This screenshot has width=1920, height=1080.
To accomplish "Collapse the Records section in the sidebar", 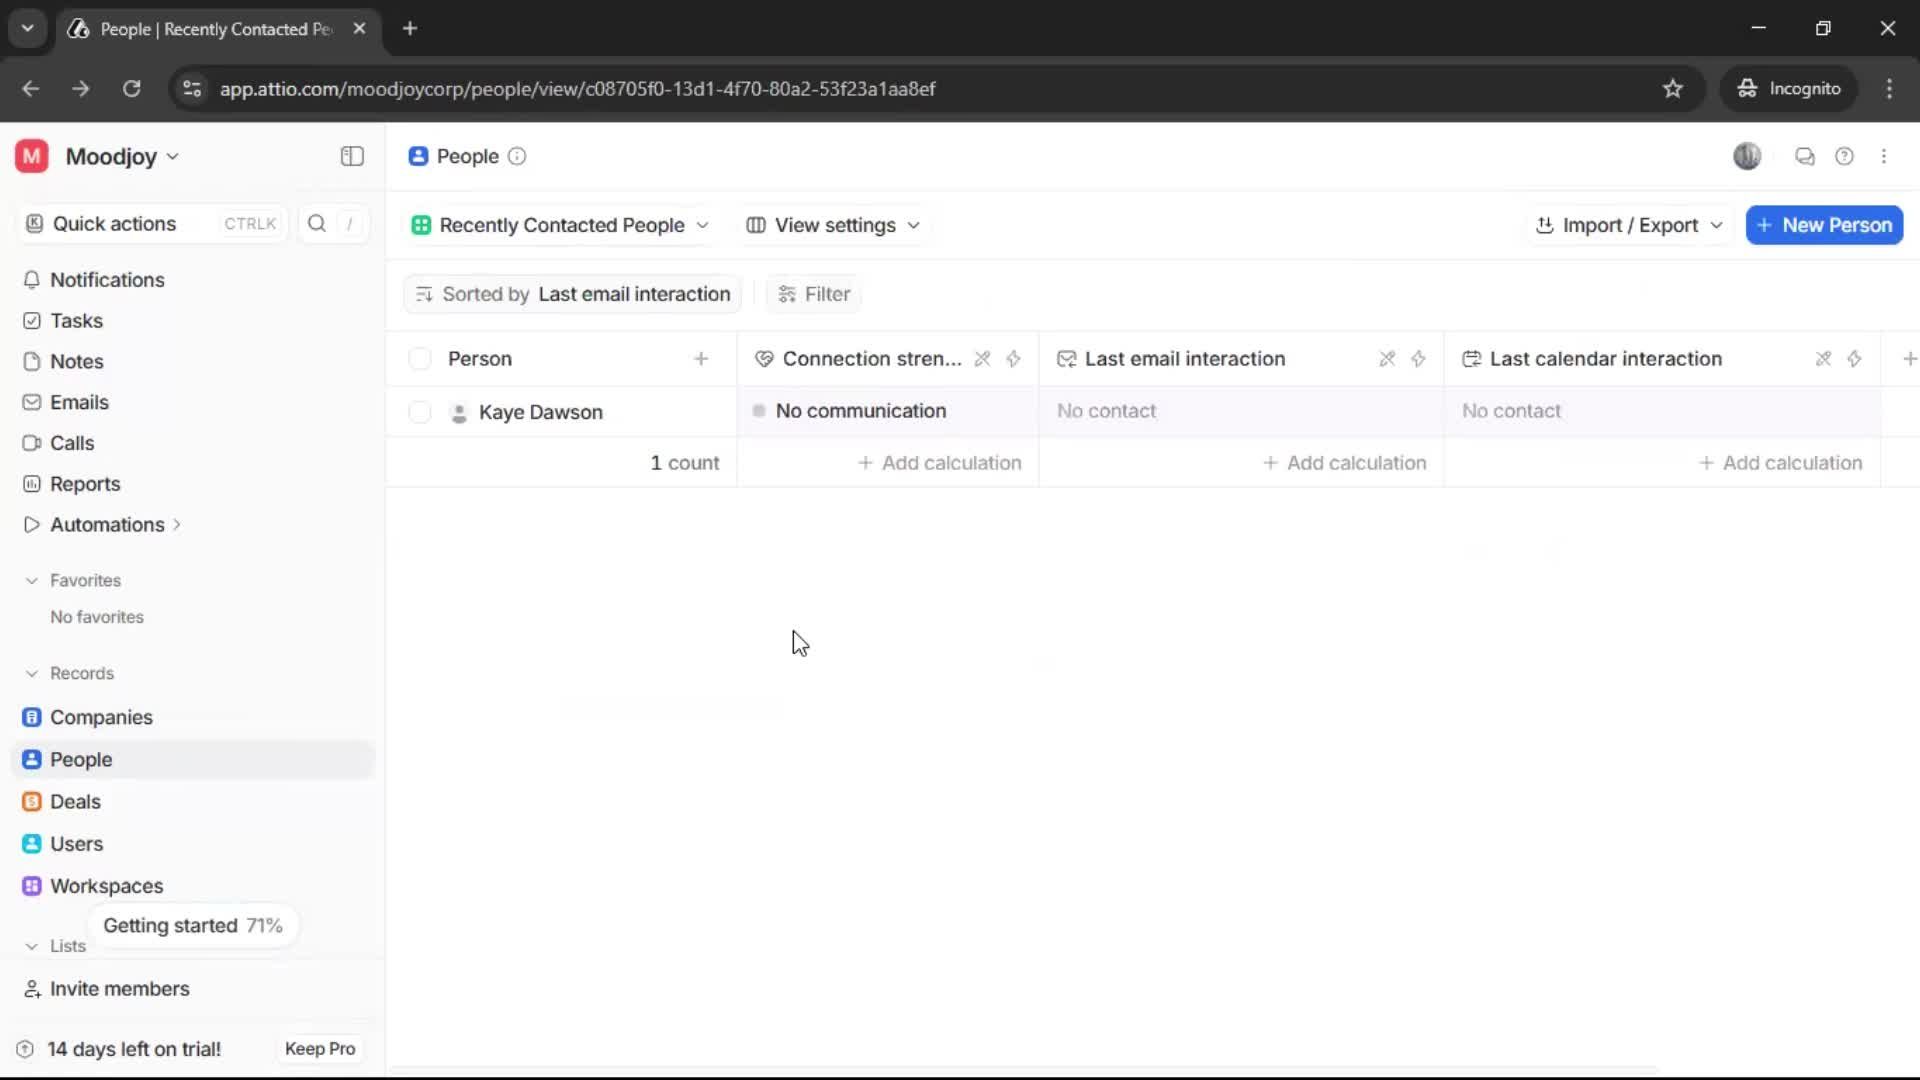I will point(31,673).
